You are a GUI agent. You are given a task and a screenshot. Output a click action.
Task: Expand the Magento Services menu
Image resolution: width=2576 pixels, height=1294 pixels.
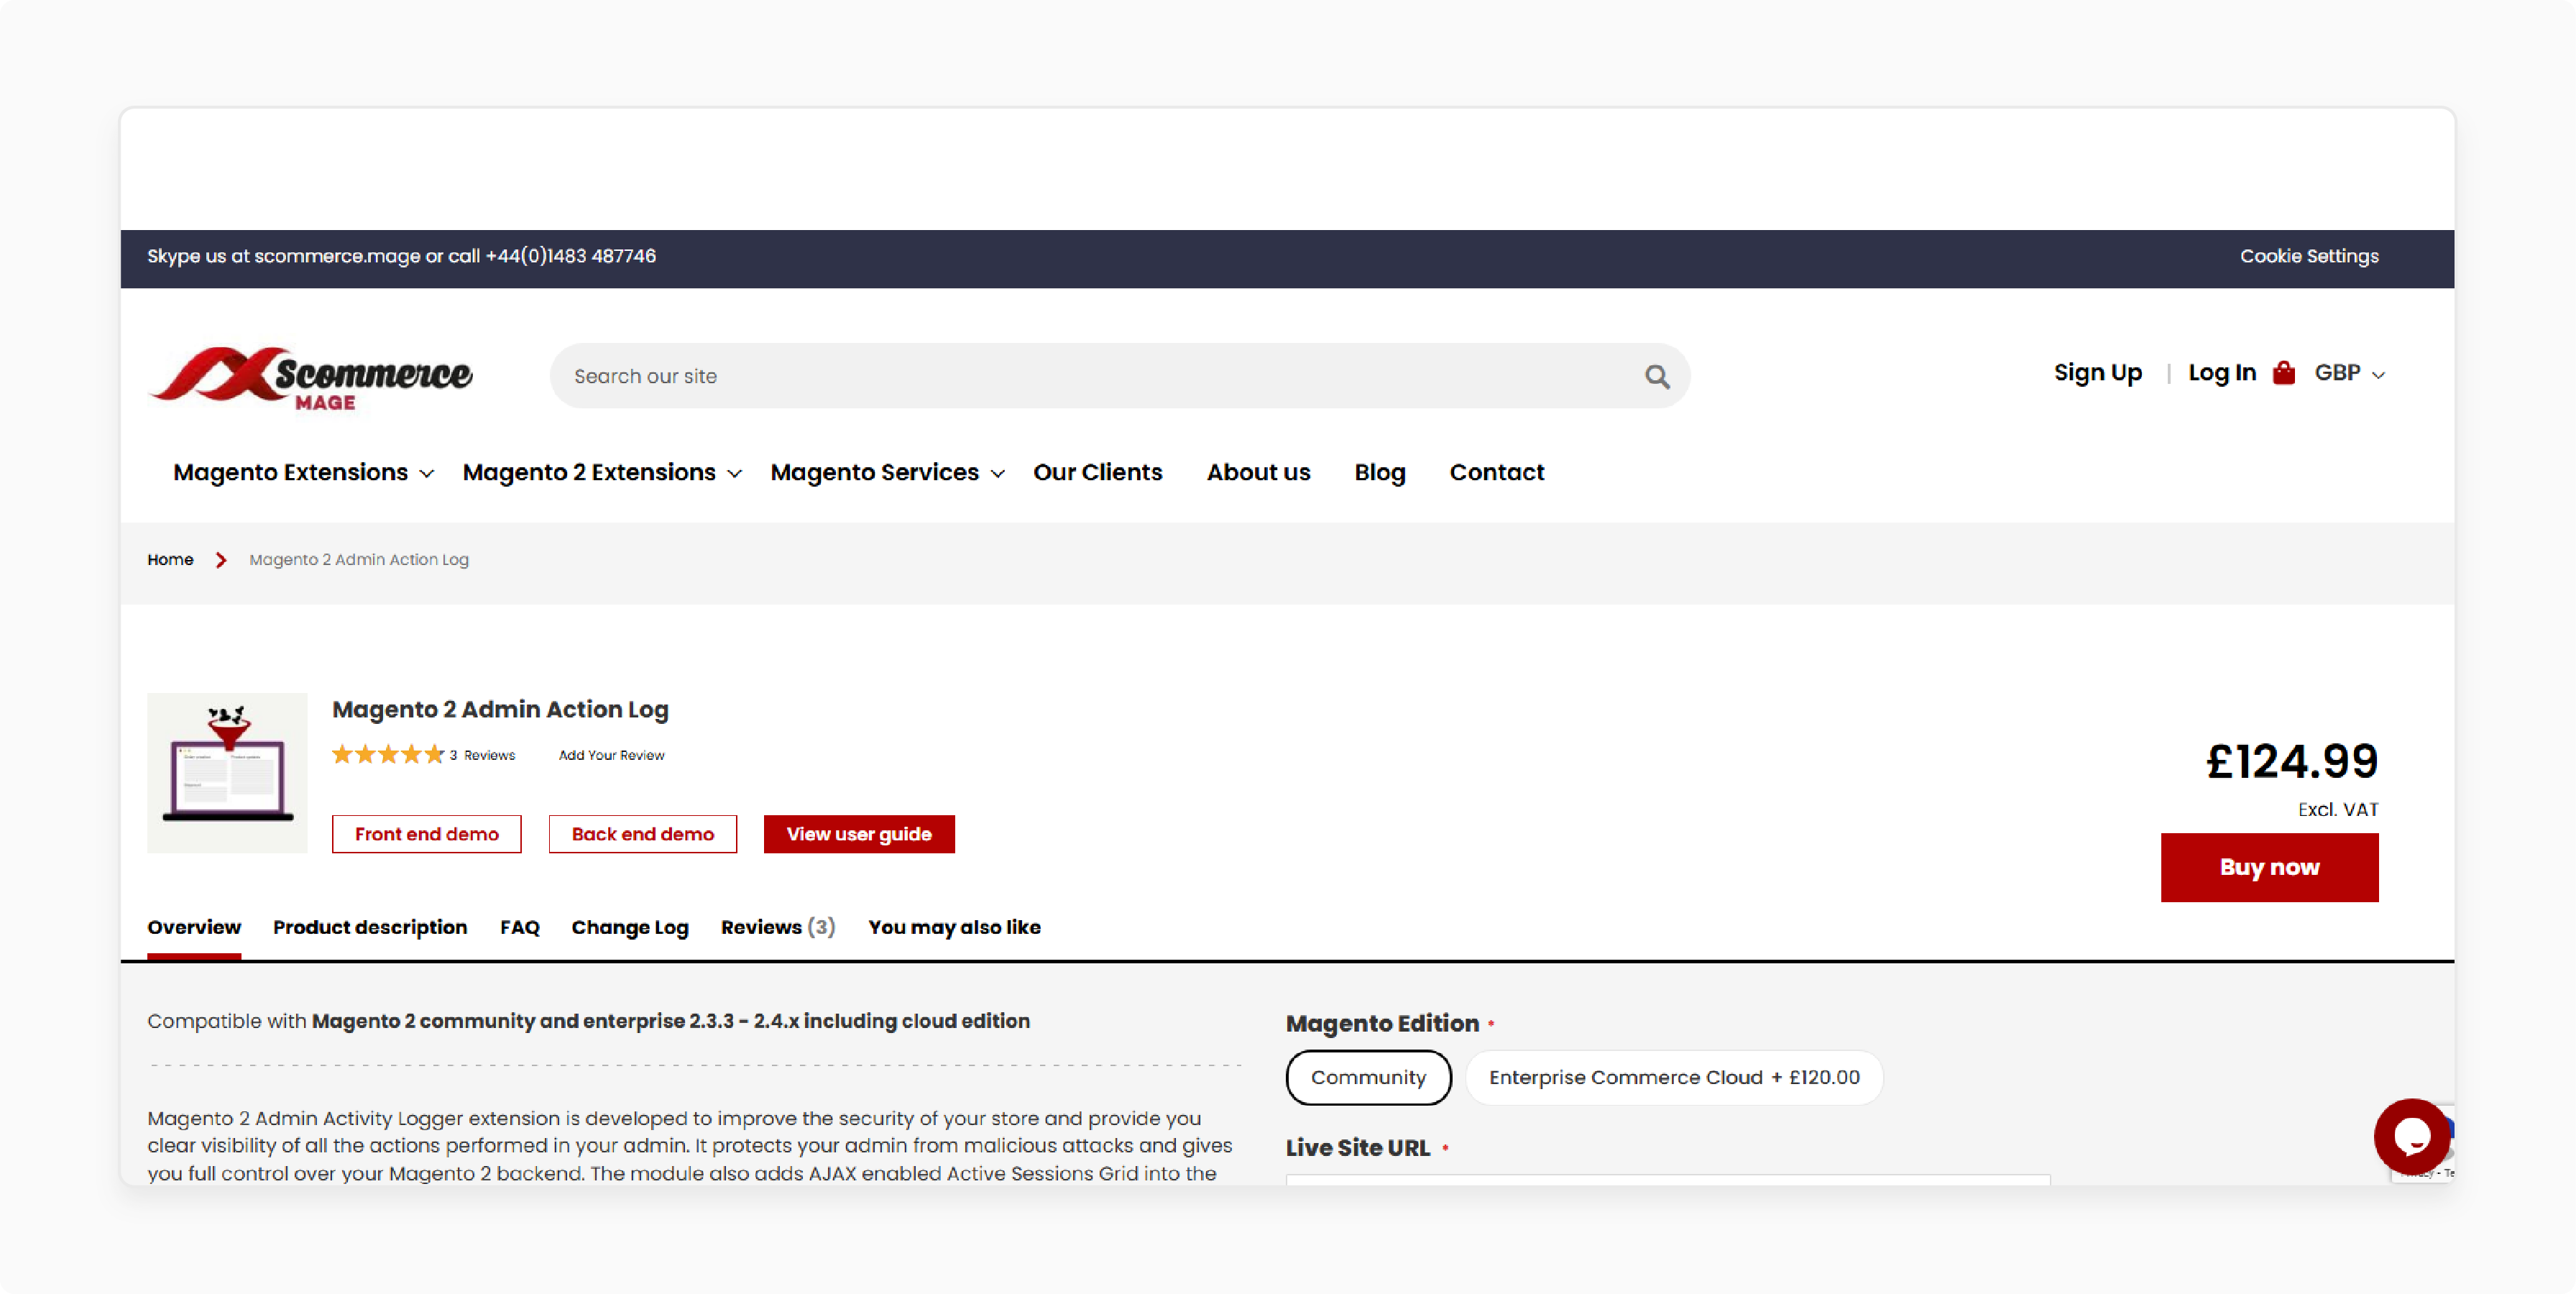(887, 472)
